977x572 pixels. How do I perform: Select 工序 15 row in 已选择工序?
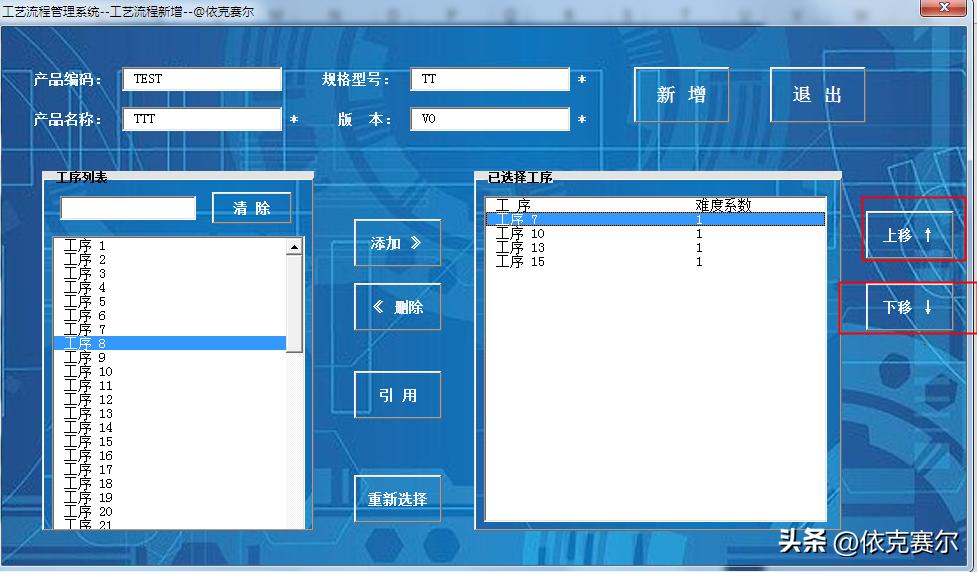[x=655, y=262]
